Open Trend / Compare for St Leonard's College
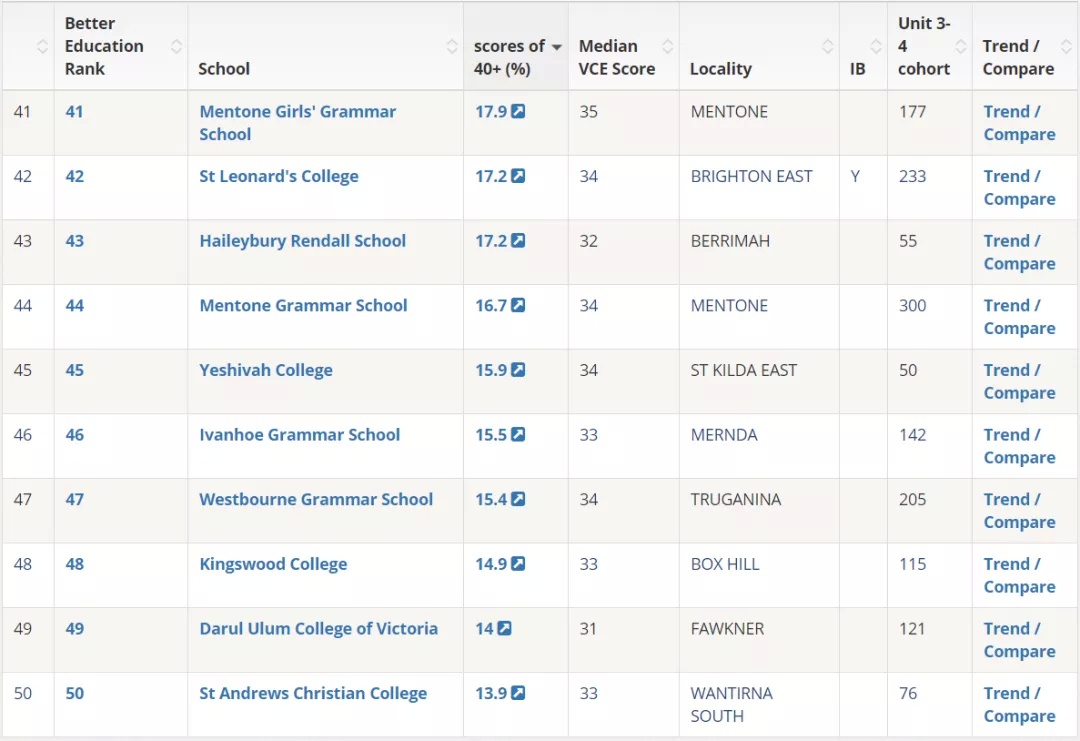 1019,187
